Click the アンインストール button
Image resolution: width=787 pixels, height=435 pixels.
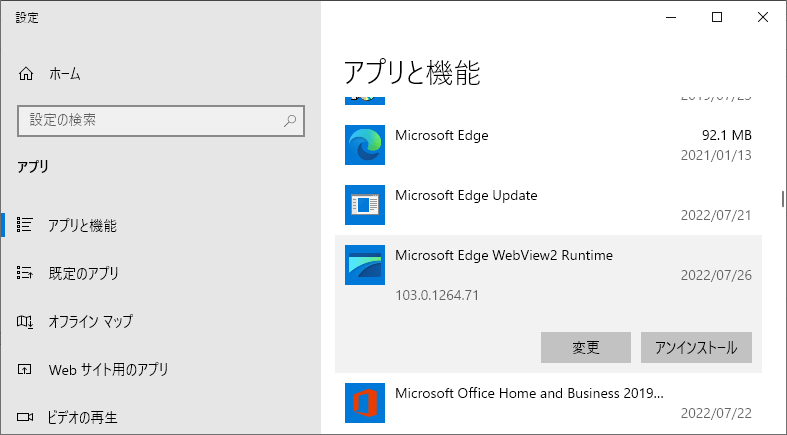tap(696, 347)
